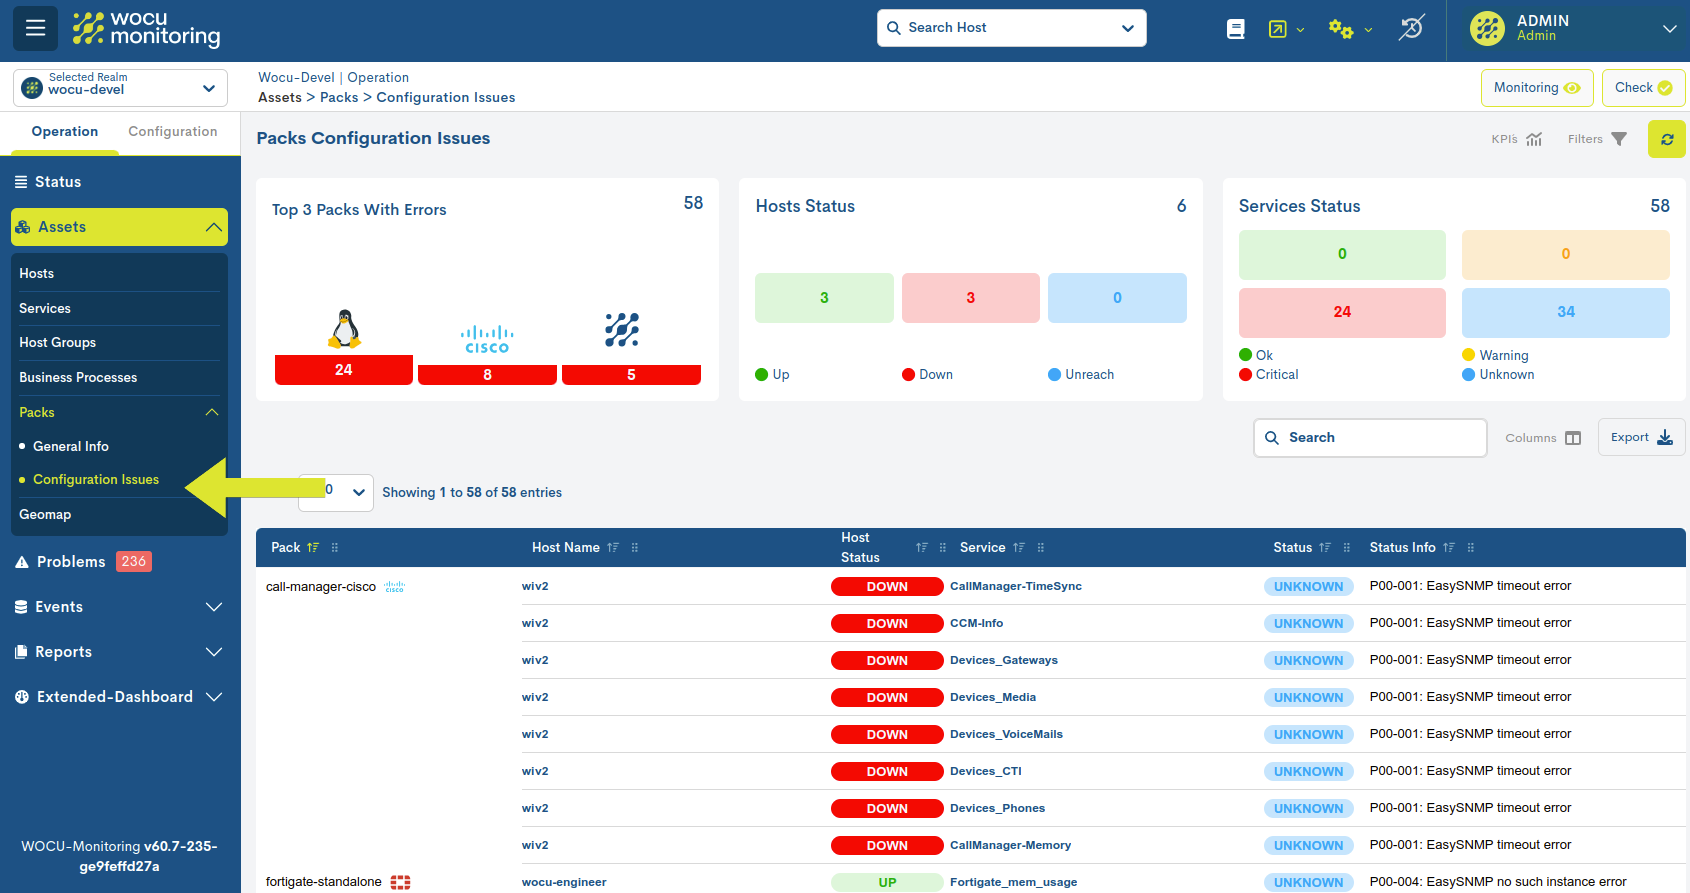Toggle the Monitoring eye button
The height and width of the screenshot is (893, 1690).
click(x=1536, y=88)
